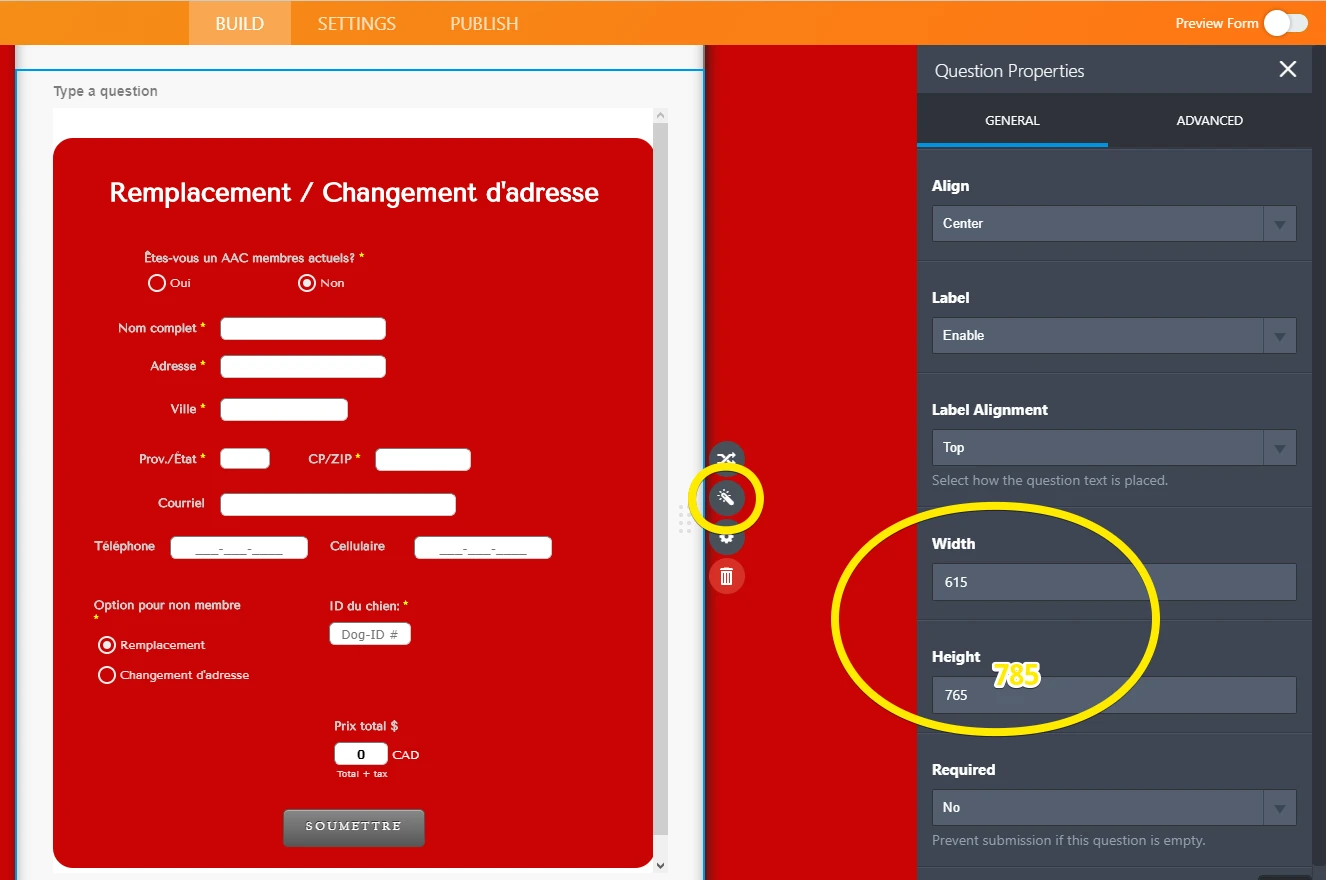Viewport: 1326px width, 880px height.
Task: Open the Required dropdown
Action: (1113, 807)
